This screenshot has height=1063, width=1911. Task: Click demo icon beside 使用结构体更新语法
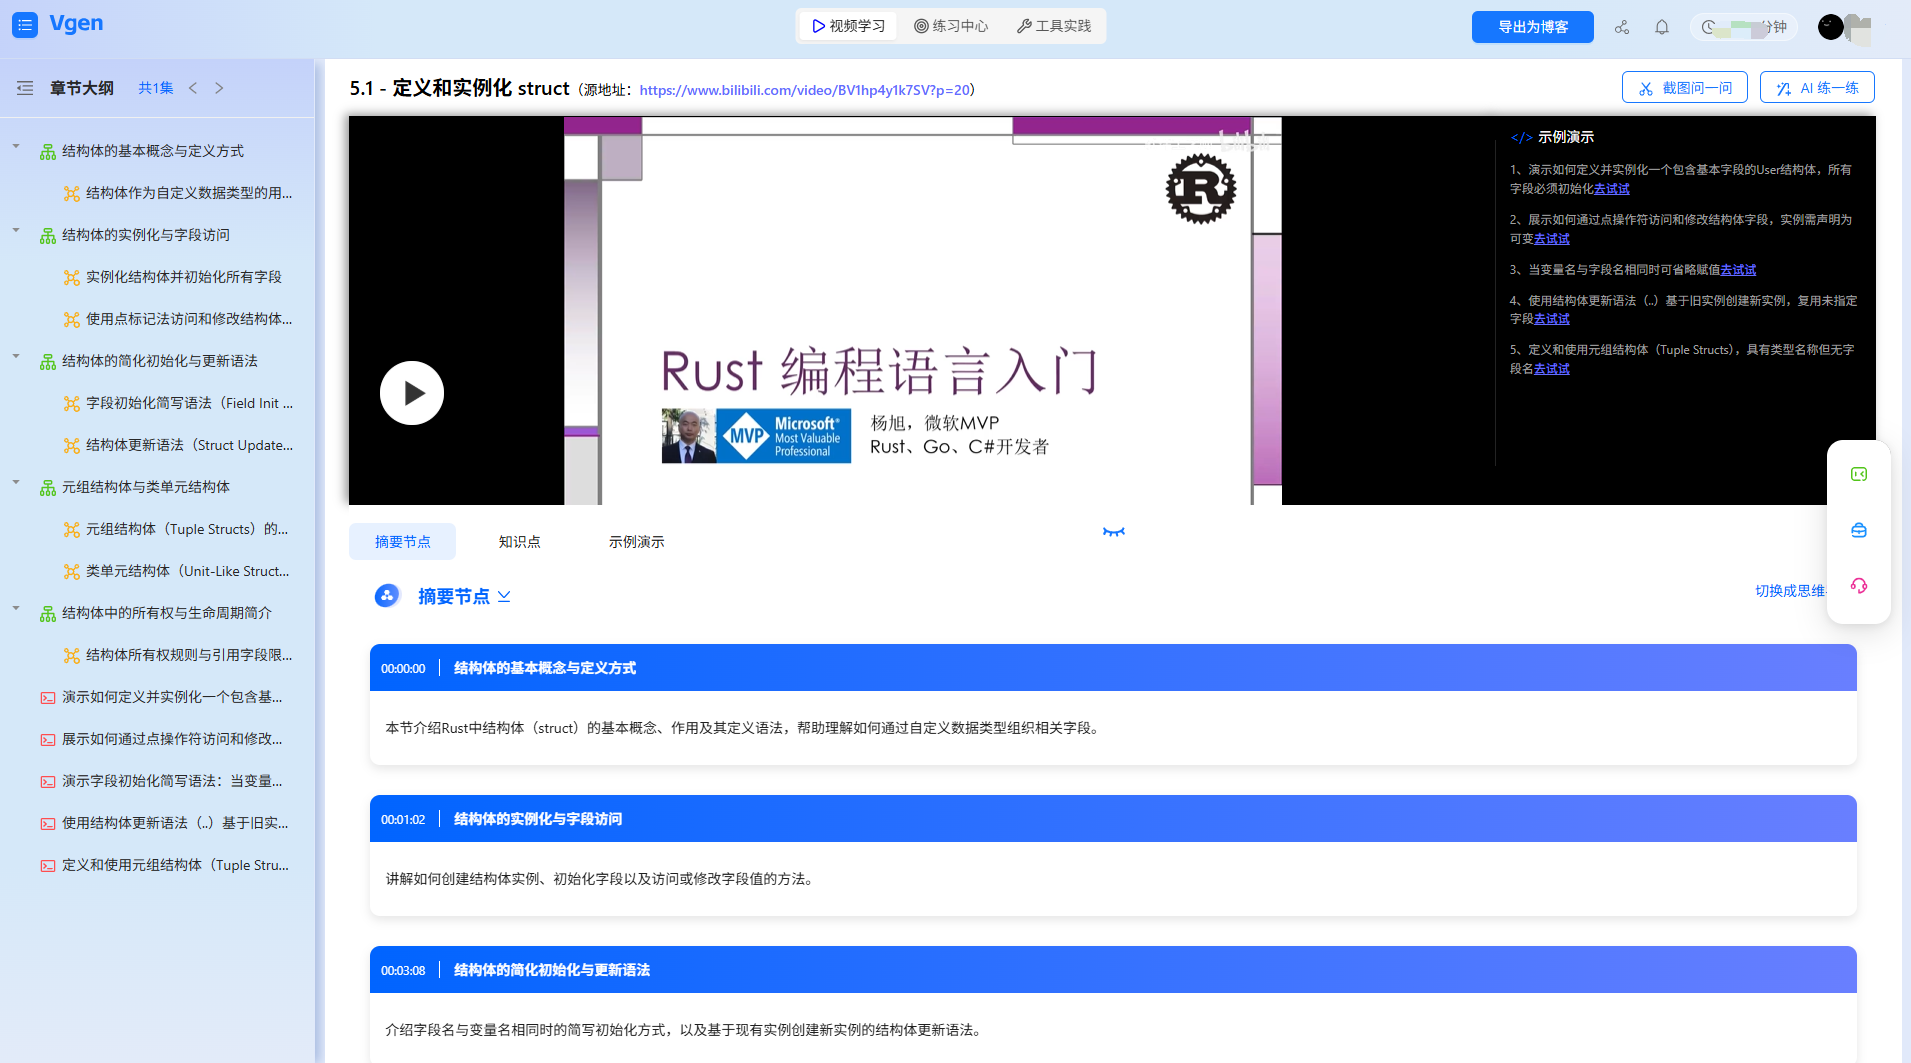point(48,823)
